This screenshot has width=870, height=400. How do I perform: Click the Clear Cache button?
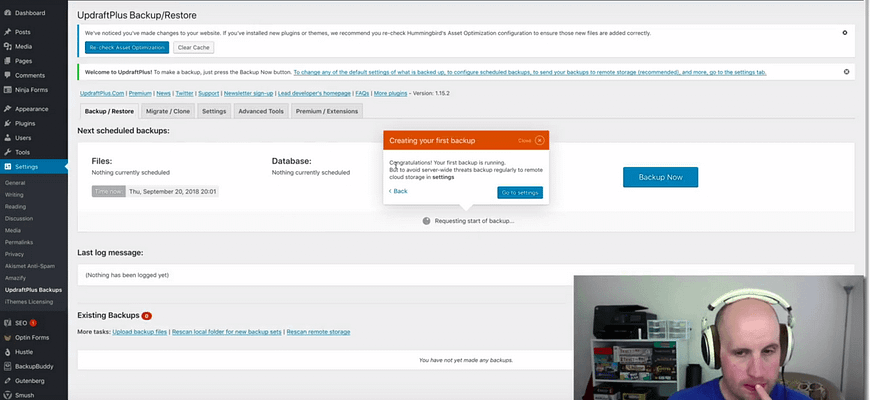click(x=194, y=48)
